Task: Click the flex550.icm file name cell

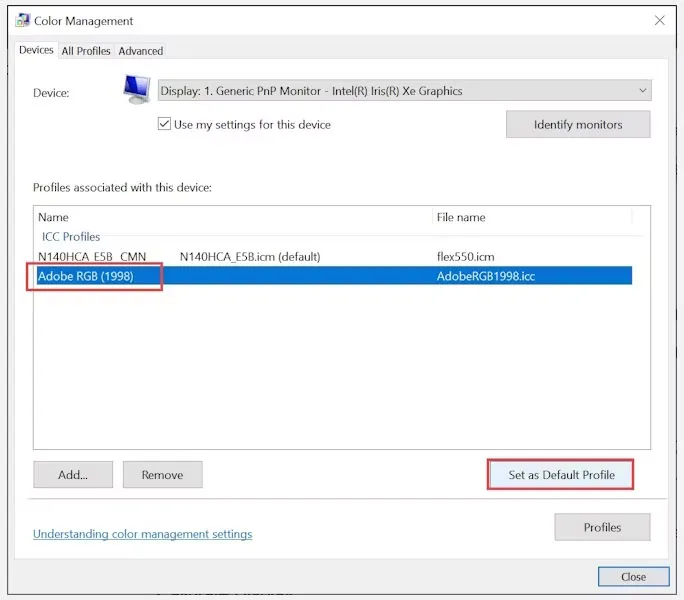Action: click(x=465, y=257)
